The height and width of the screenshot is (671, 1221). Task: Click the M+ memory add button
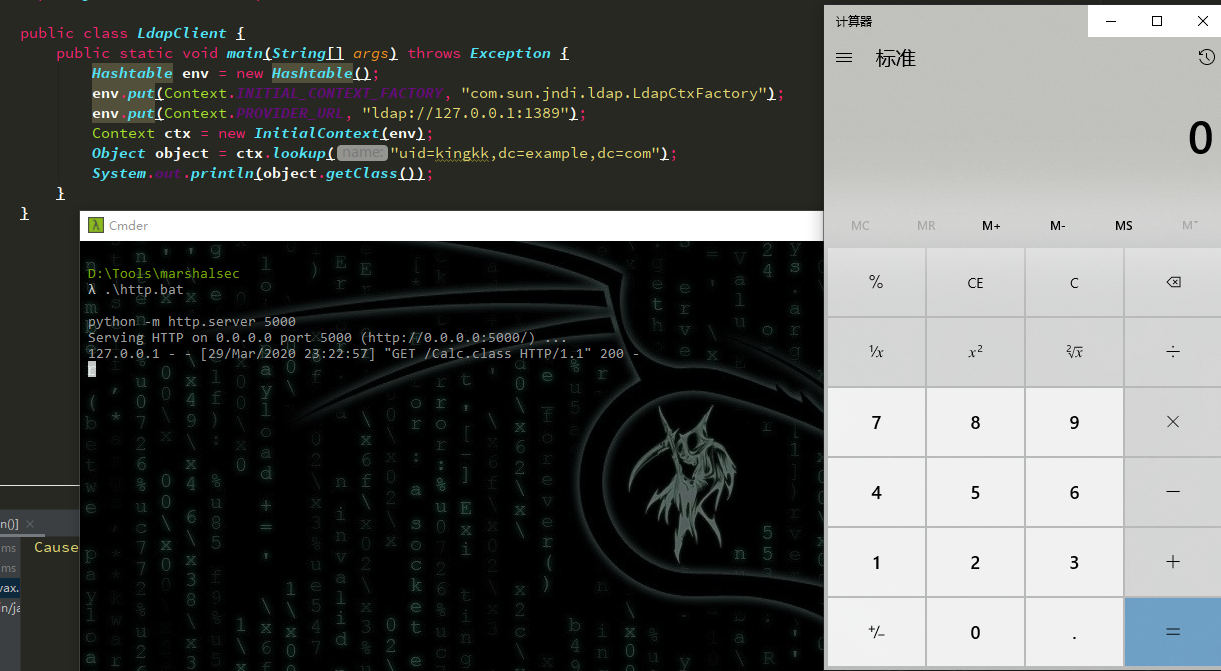[991, 225]
